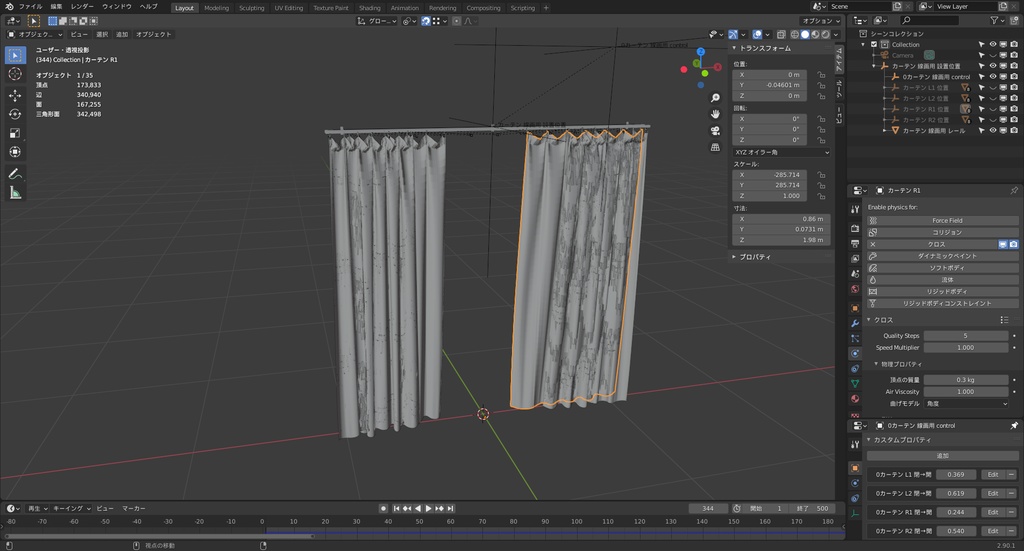Open the レンダー menu

(82, 6)
